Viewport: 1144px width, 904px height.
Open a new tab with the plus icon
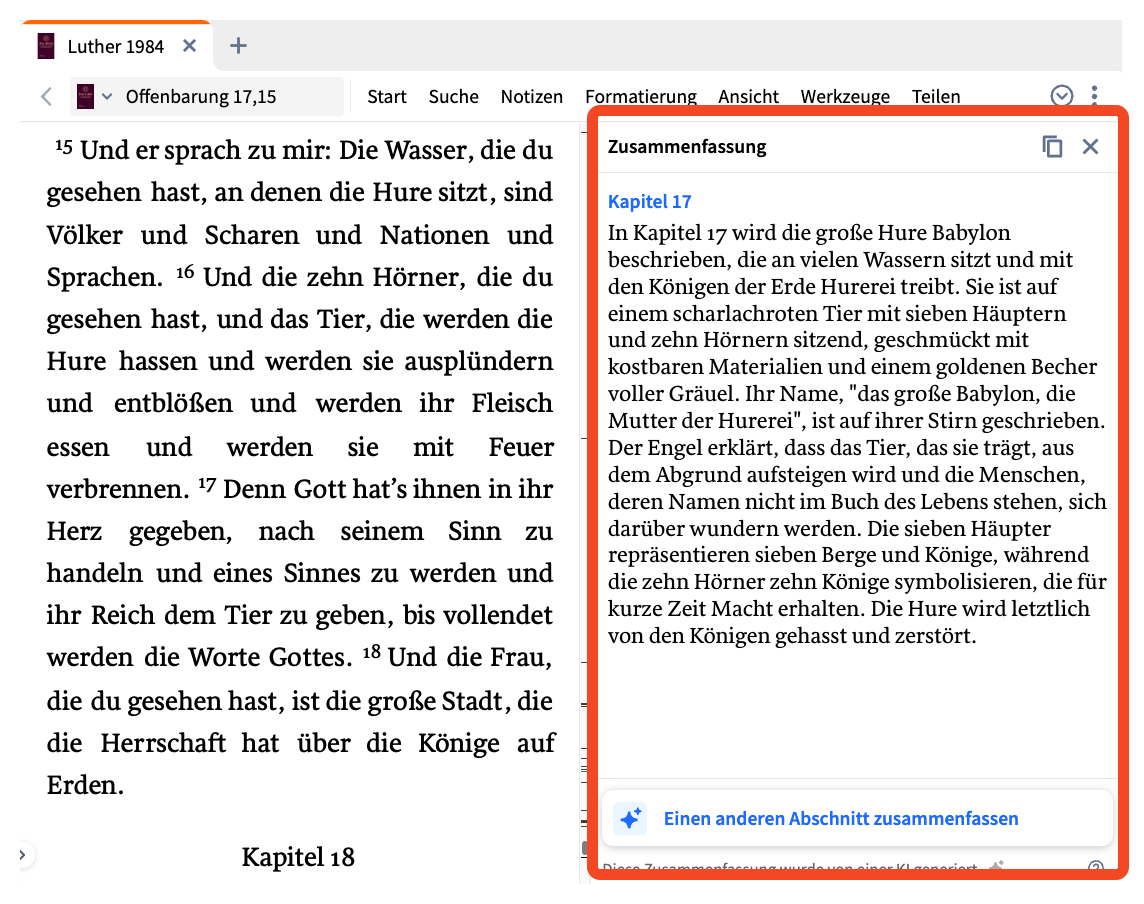click(238, 46)
